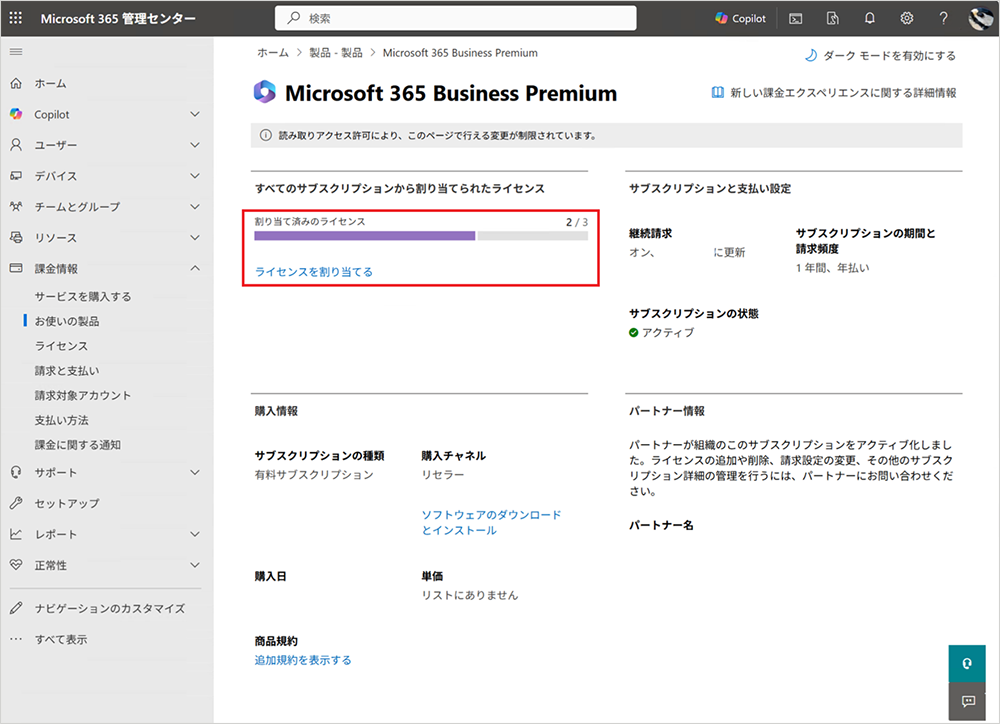This screenshot has height=724, width=1000.
Task: Click the デバイス device icon
Action: pos(16,175)
